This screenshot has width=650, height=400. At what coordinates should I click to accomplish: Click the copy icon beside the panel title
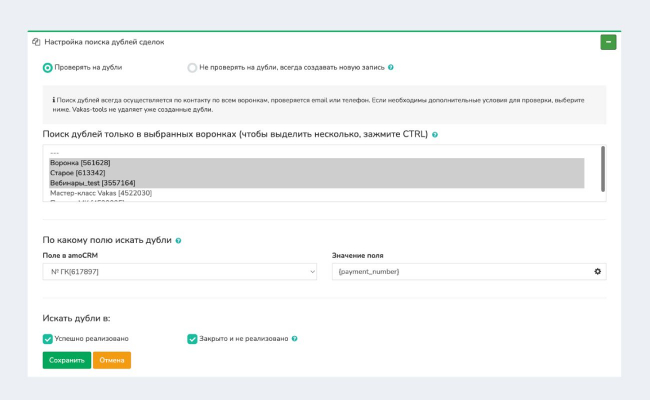point(36,42)
